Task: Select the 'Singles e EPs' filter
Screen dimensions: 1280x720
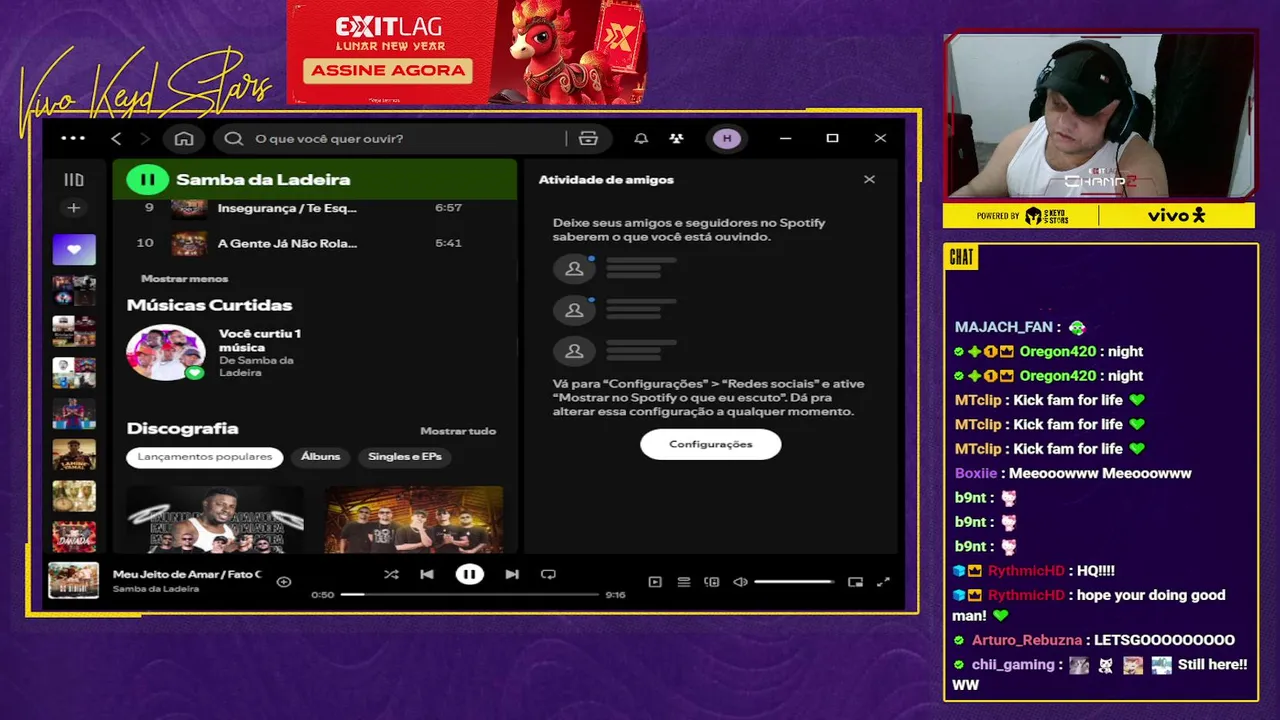Action: coord(405,457)
